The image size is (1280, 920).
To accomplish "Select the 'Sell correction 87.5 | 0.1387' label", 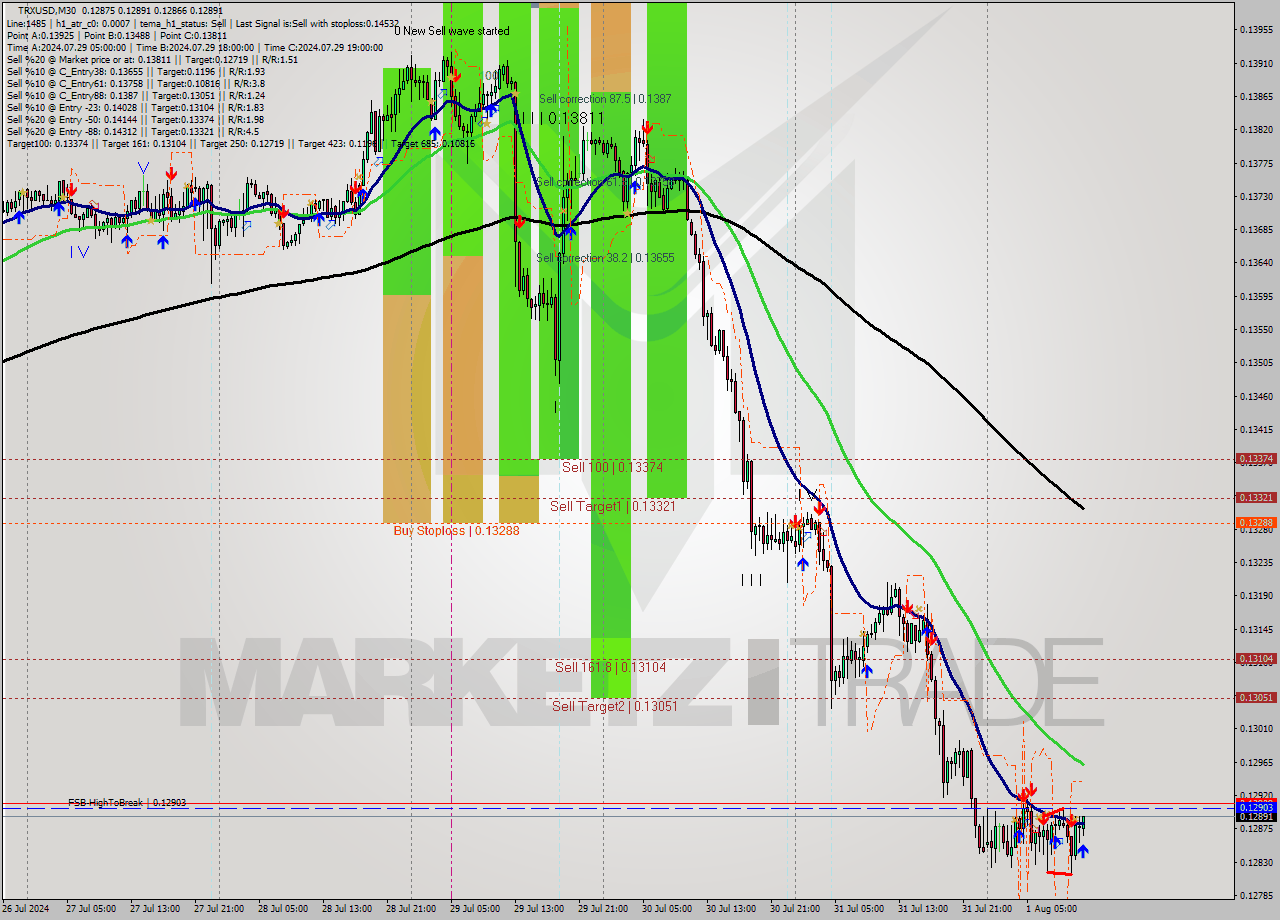I will (x=605, y=99).
